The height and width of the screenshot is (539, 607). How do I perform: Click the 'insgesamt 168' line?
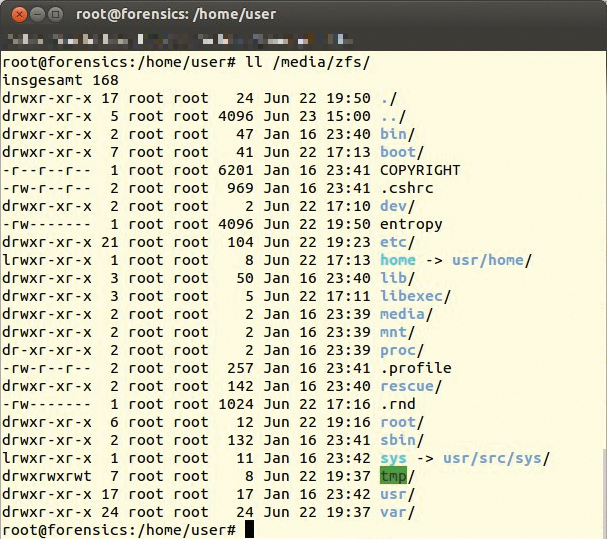(x=60, y=80)
